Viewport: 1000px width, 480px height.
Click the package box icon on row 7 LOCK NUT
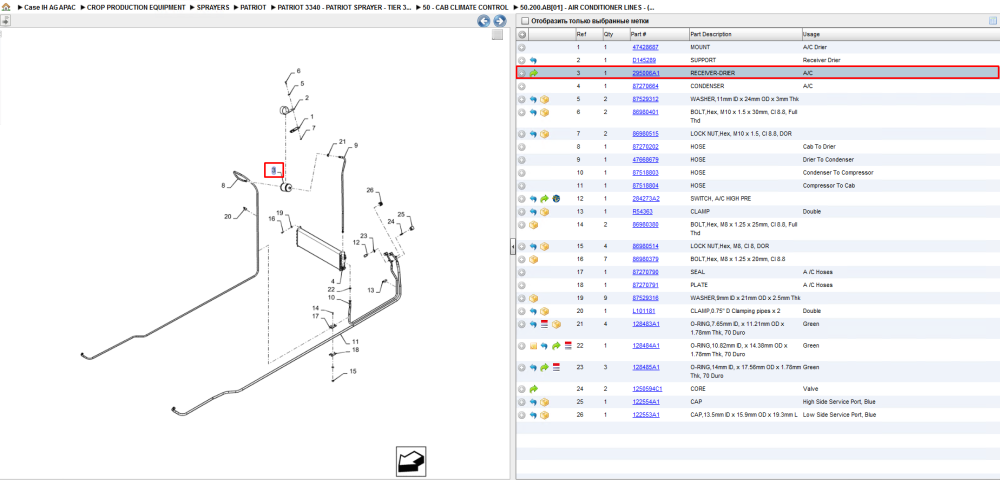tap(545, 135)
